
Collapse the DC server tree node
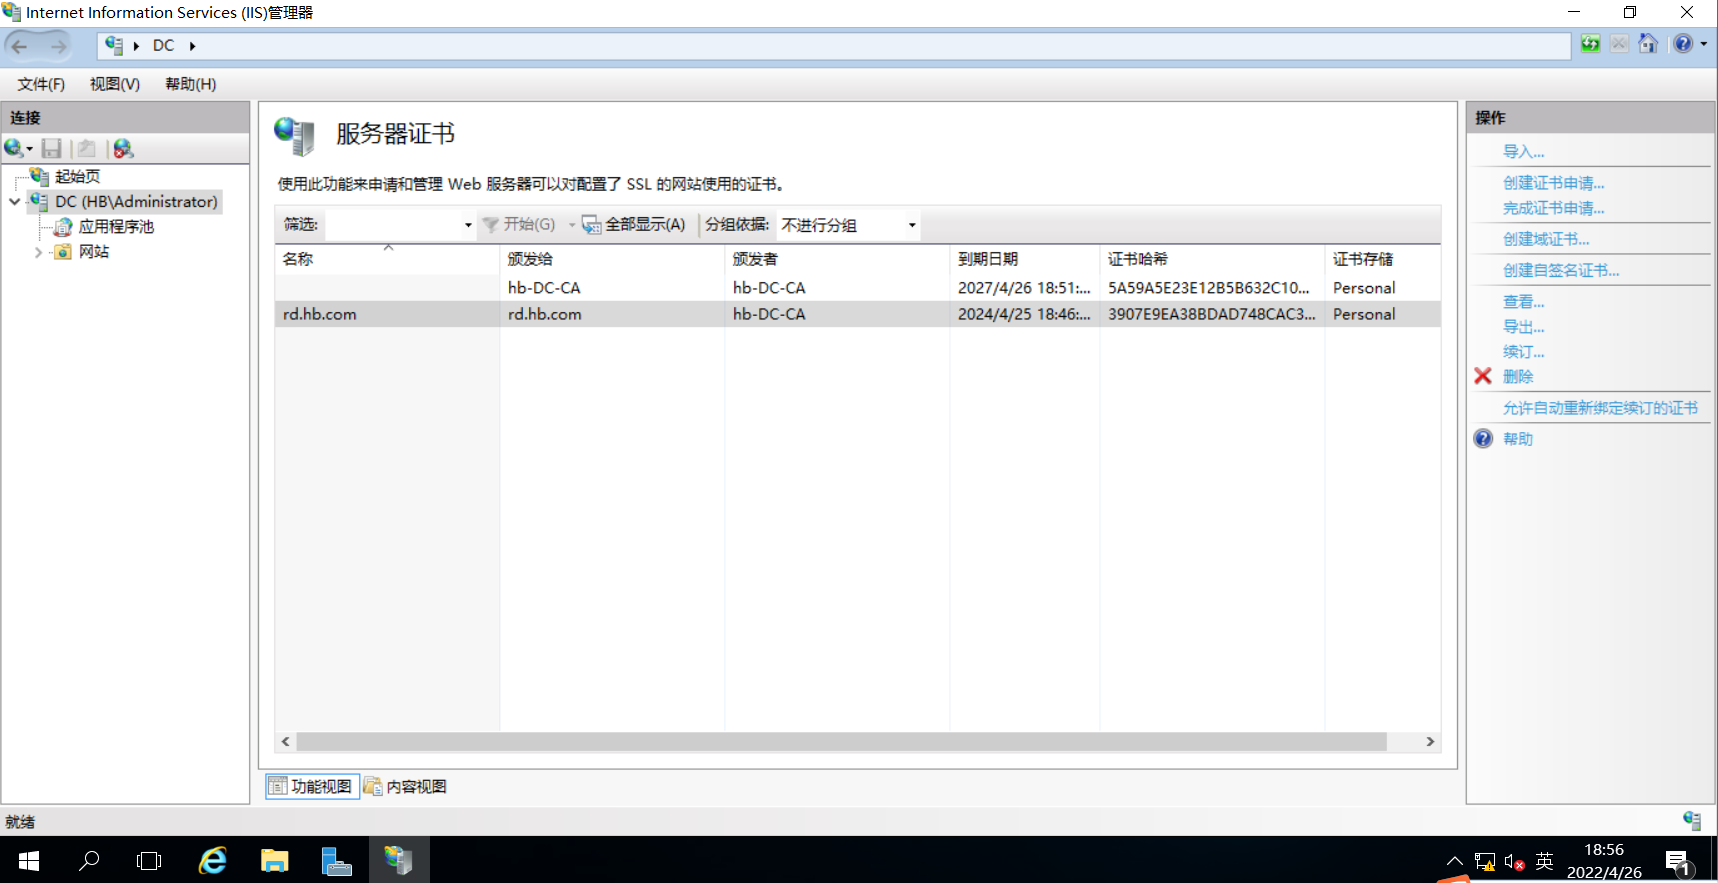pyautogui.click(x=14, y=202)
